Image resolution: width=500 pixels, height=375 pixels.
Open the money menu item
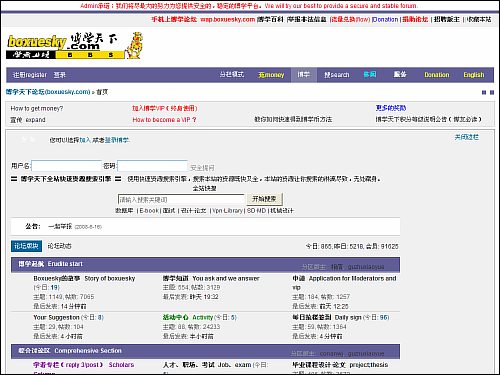click(x=271, y=75)
